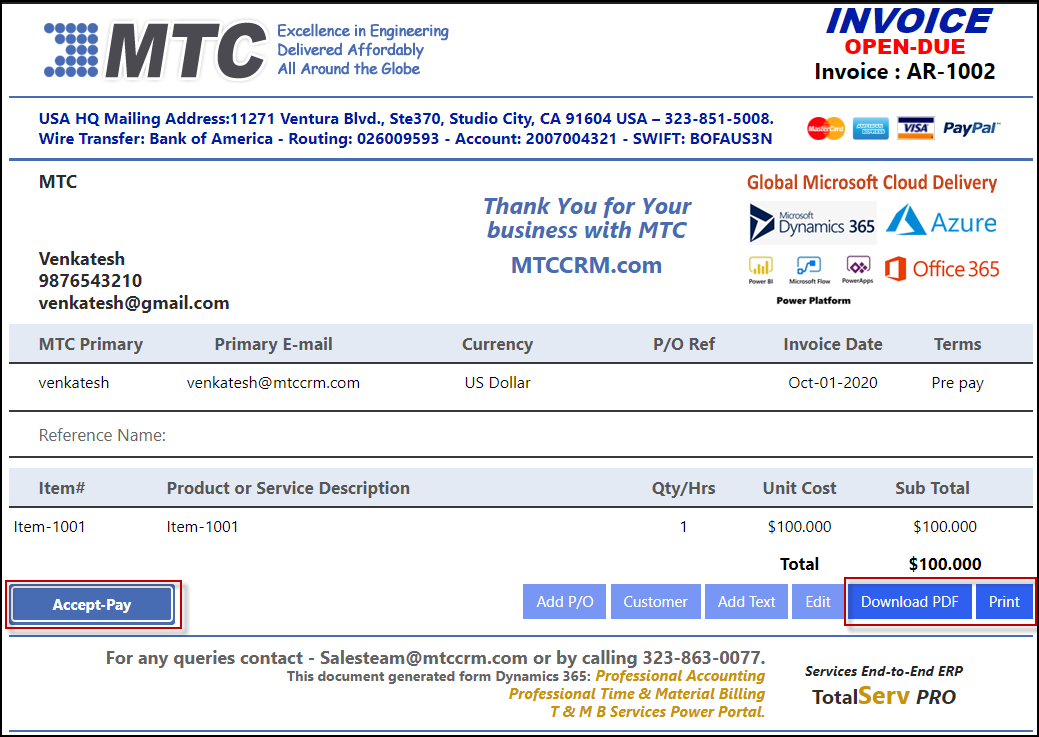Click the American Express card icon
The image size is (1039, 737).
870,128
